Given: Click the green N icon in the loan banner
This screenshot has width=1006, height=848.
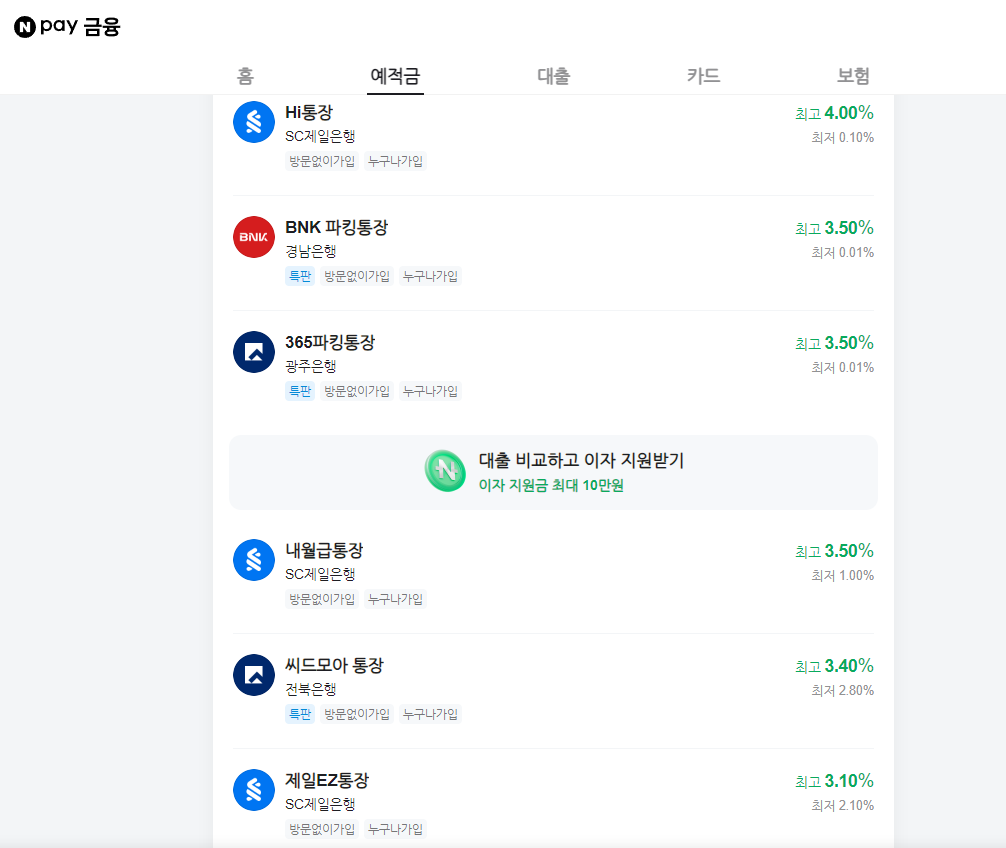Looking at the screenshot, I should click(445, 472).
